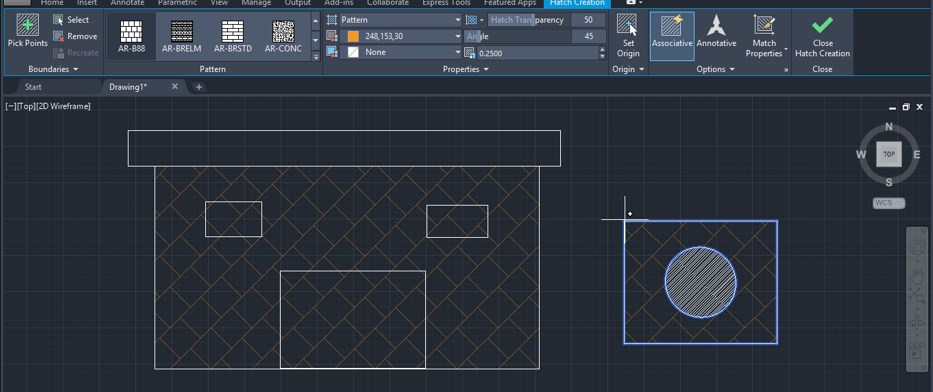Click the orange hatch color swatch
The image size is (933, 392).
tap(353, 36)
